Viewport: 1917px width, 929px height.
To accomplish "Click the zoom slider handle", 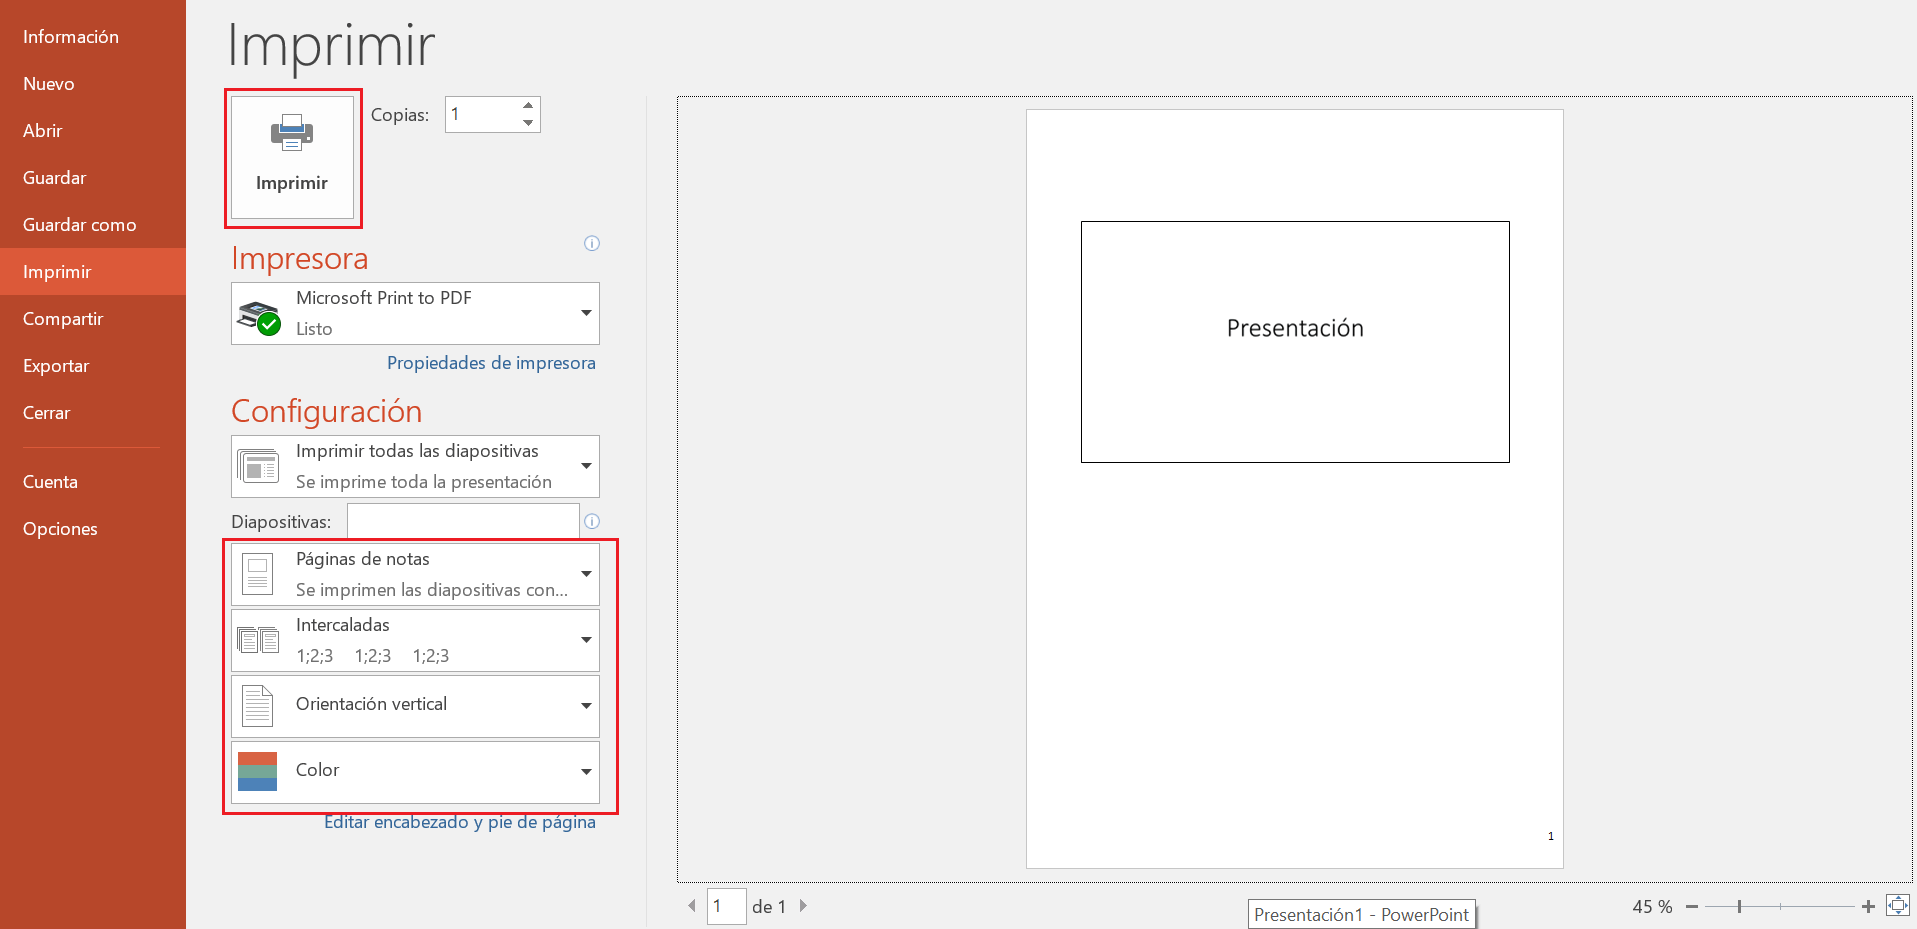I will (x=1740, y=907).
